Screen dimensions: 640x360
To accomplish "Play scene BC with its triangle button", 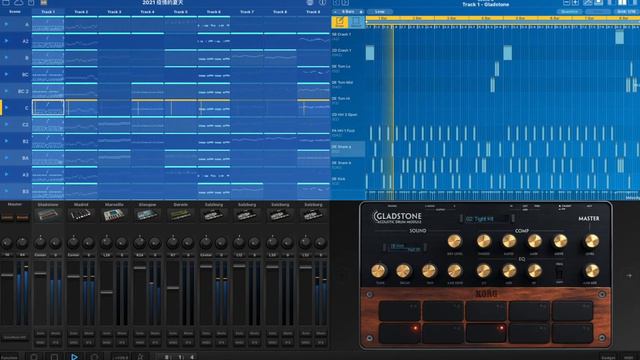I will point(6,74).
